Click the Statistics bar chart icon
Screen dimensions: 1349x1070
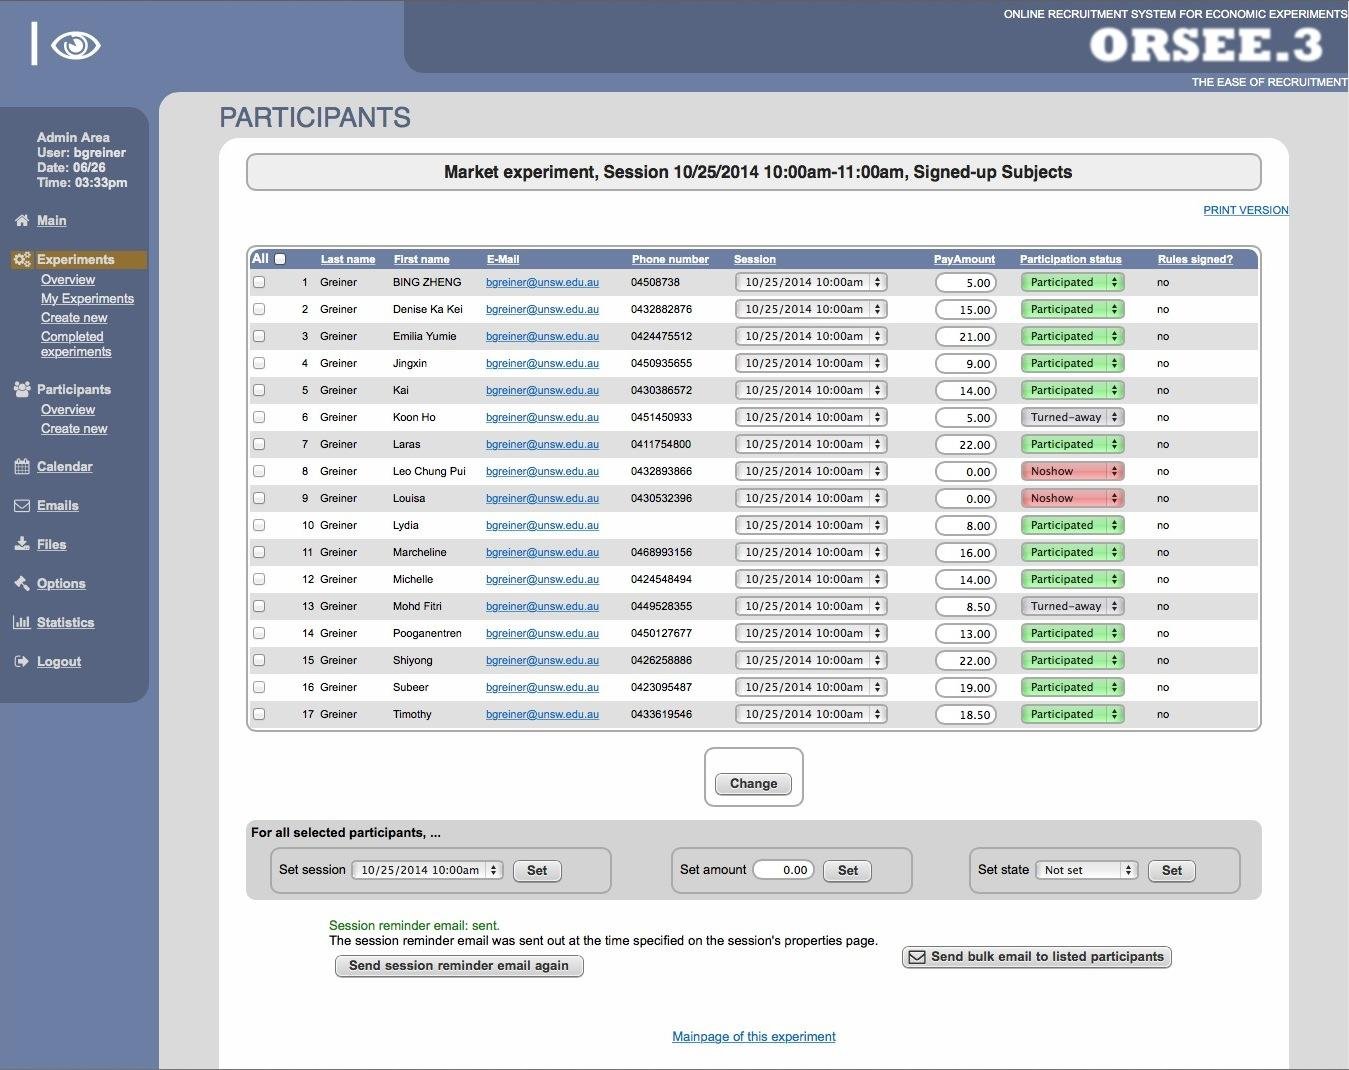[21, 622]
